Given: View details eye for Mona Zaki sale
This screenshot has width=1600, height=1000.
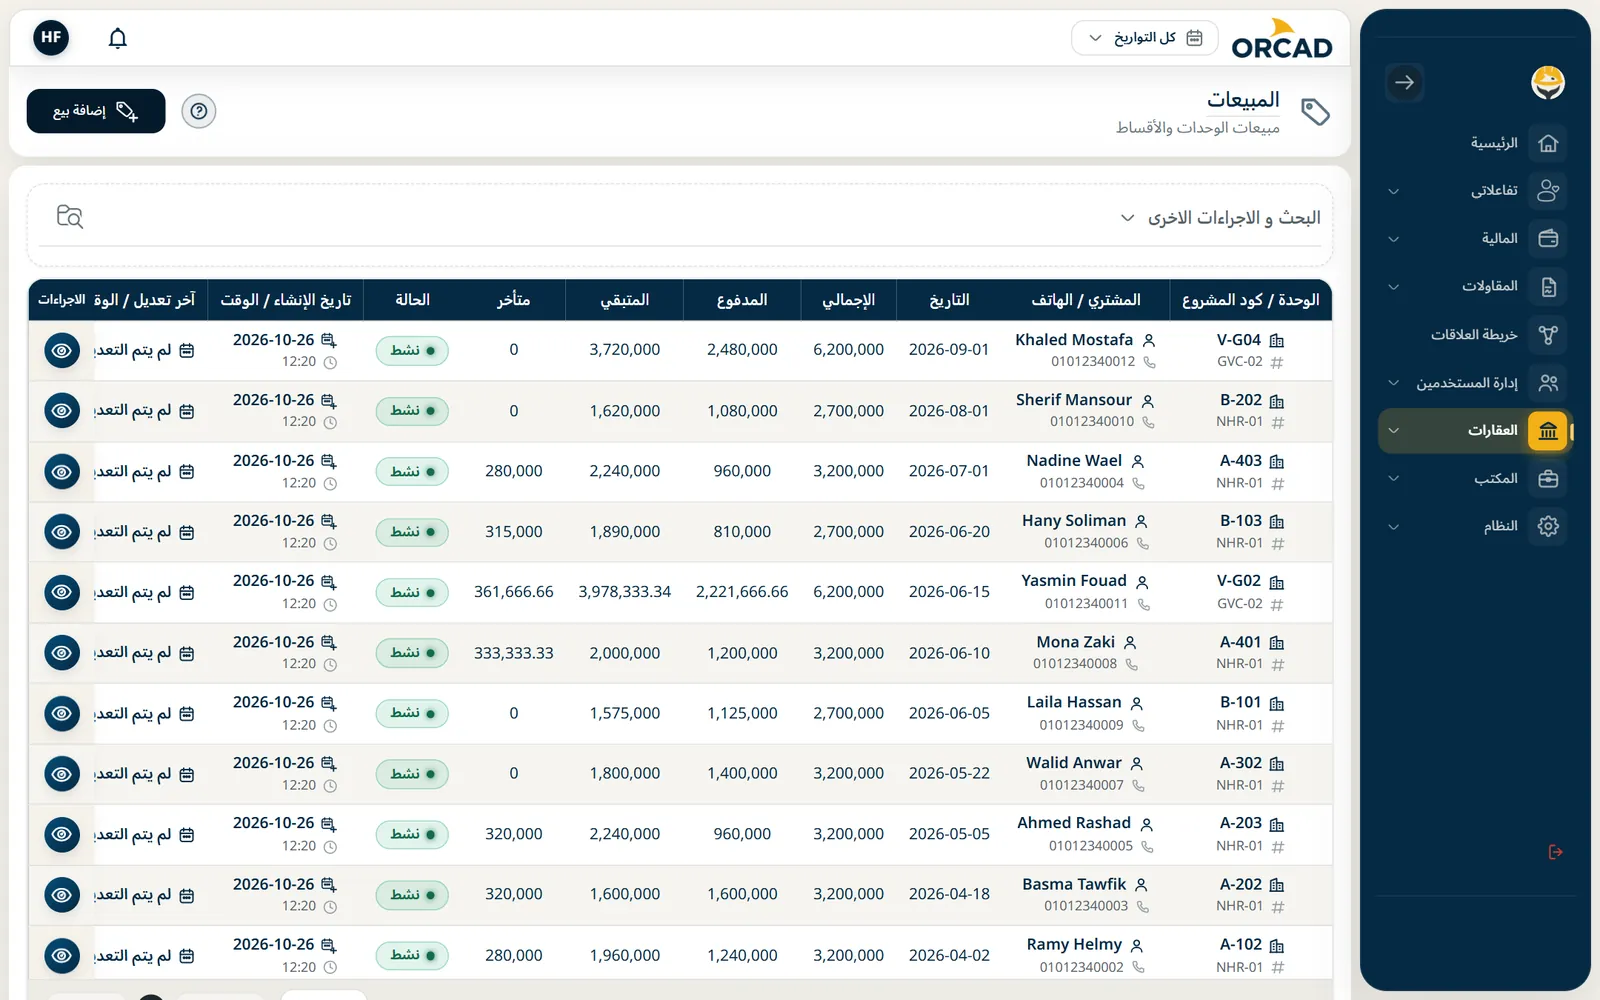Looking at the screenshot, I should pyautogui.click(x=62, y=653).
